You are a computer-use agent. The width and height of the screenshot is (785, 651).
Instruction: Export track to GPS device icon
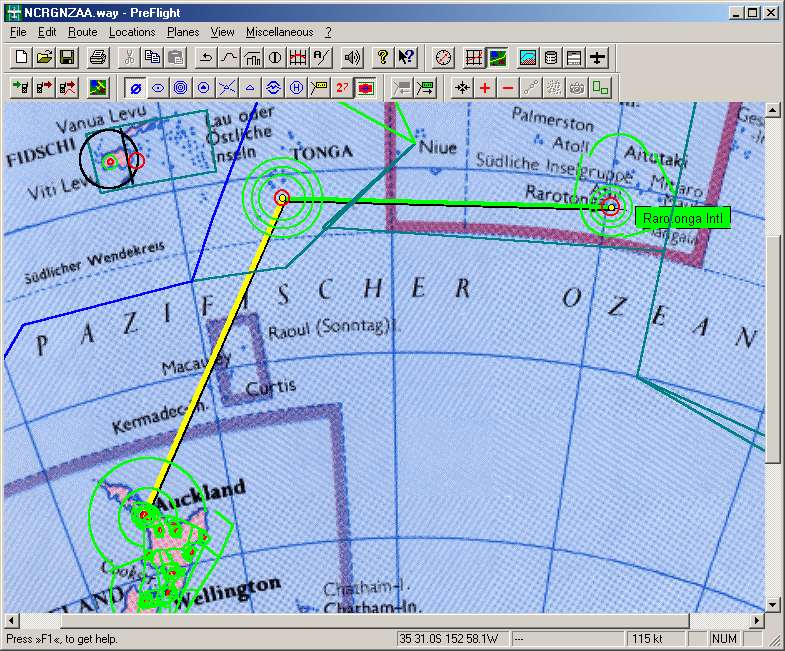(67, 88)
